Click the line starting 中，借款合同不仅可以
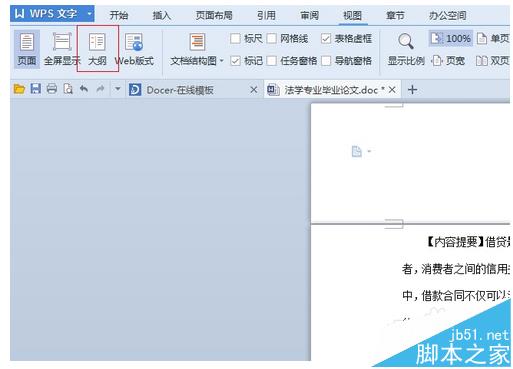The width and height of the screenshot is (513, 369). point(456,295)
